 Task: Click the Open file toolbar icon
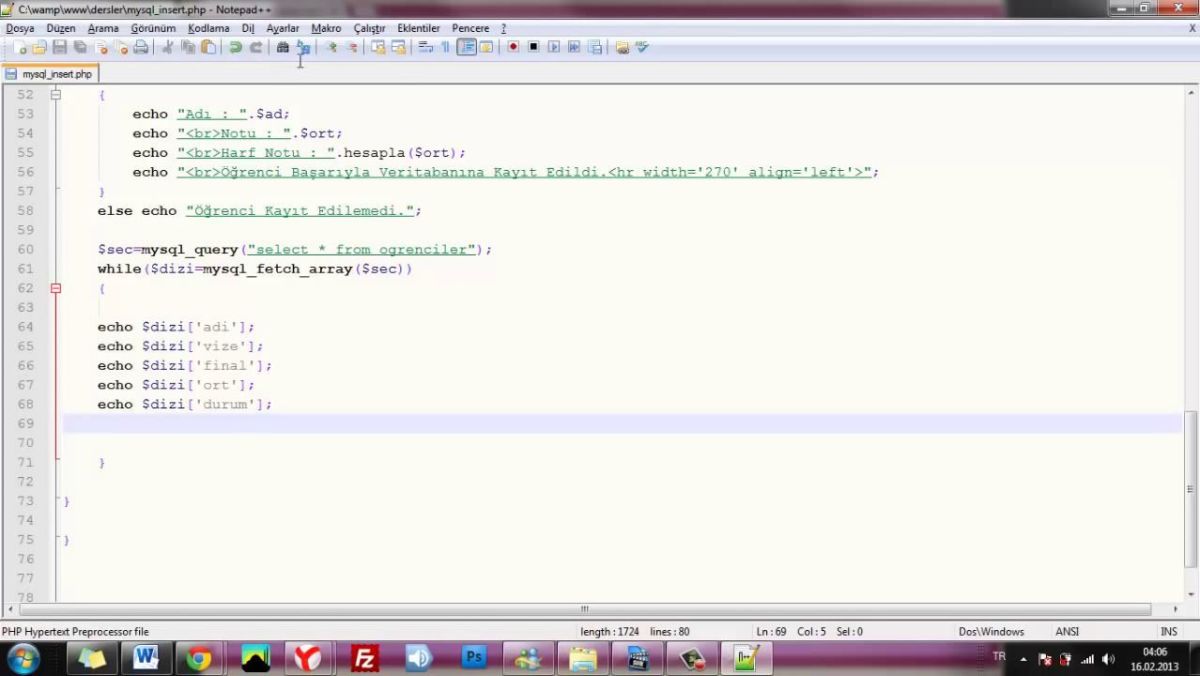tap(39, 47)
